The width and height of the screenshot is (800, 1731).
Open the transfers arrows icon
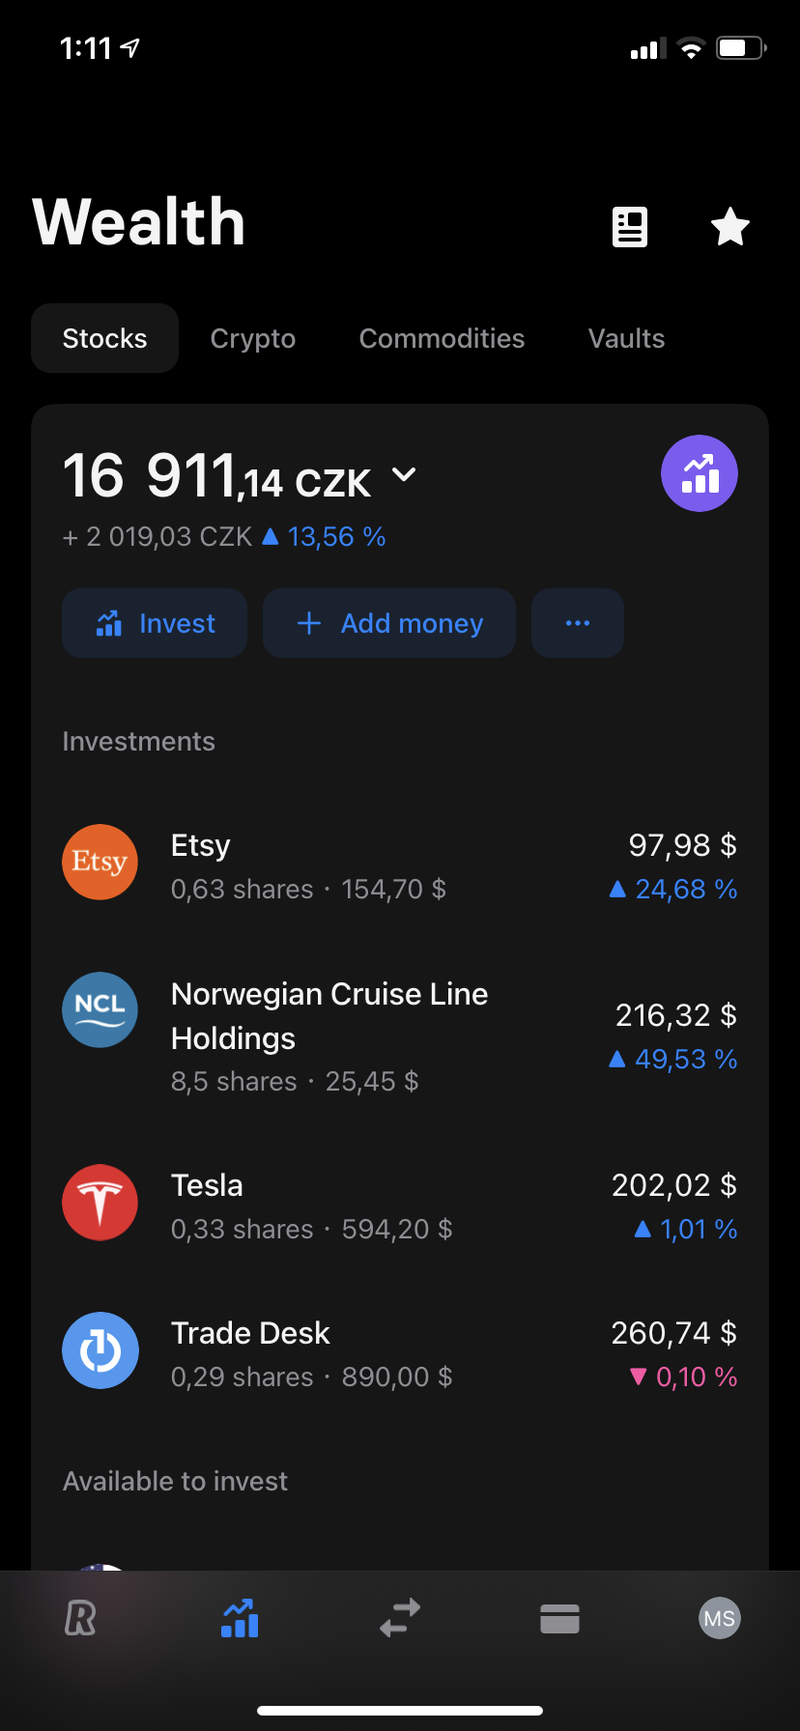coord(400,1617)
